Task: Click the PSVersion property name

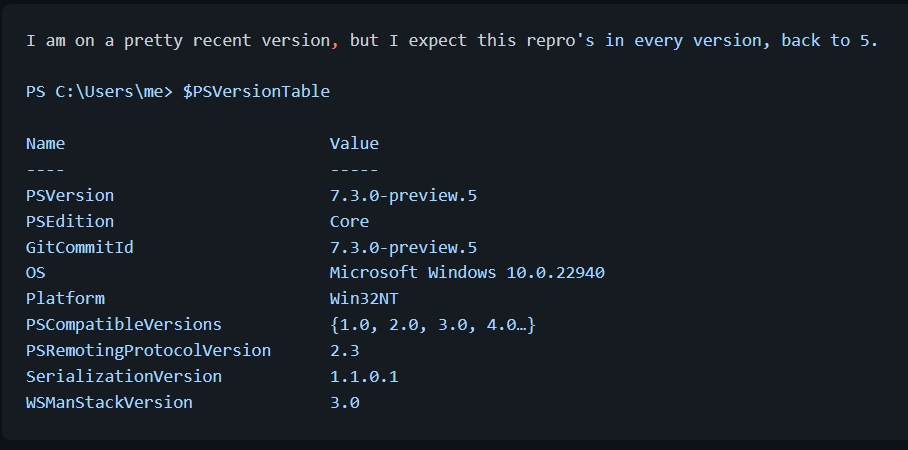Action: point(70,195)
